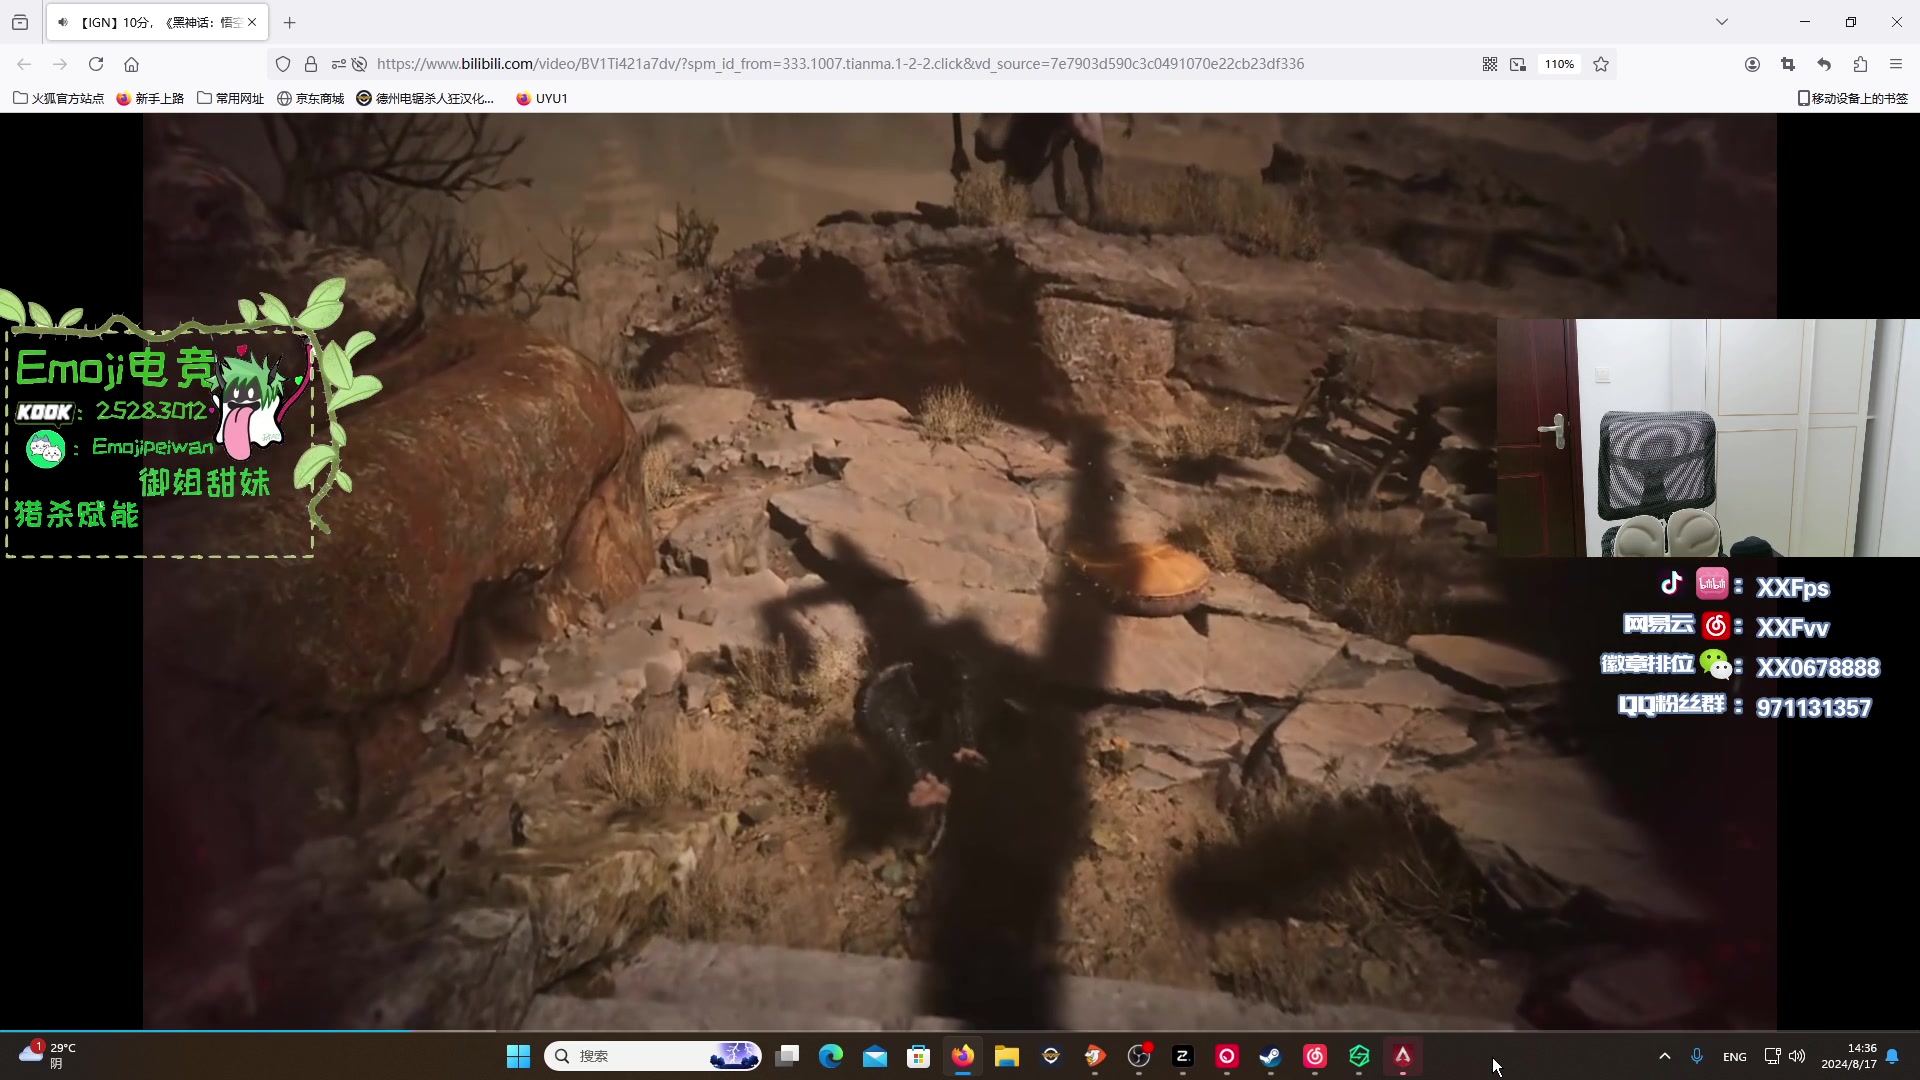Open the 火狐官方站点 bookmarks folder
This screenshot has width=1920, height=1080.
point(58,98)
